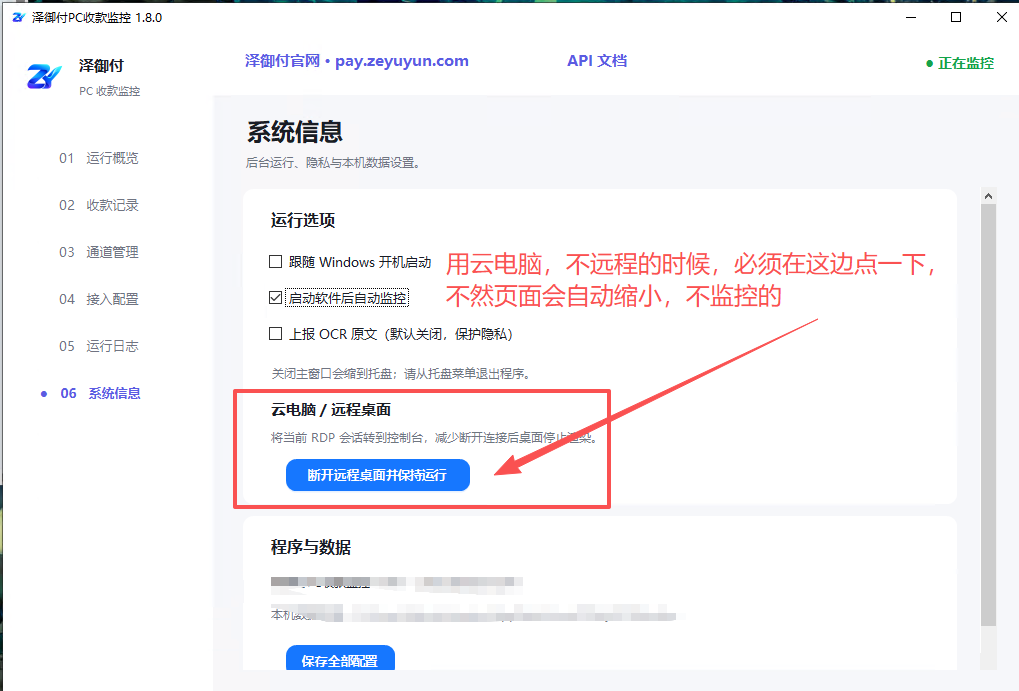Click 断开远程桌面并保持运行 button
The image size is (1019, 691).
(x=378, y=475)
